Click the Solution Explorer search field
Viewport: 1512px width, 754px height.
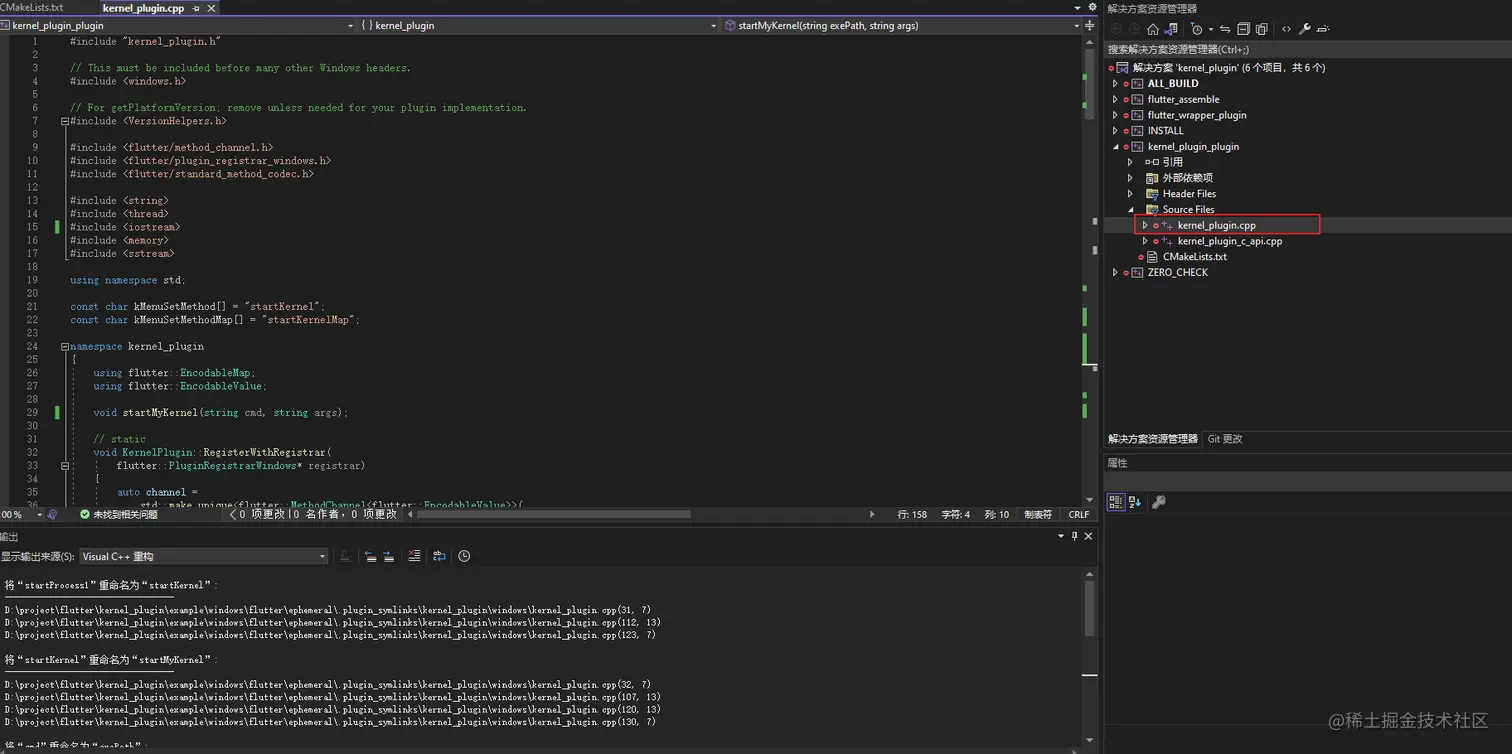1307,49
